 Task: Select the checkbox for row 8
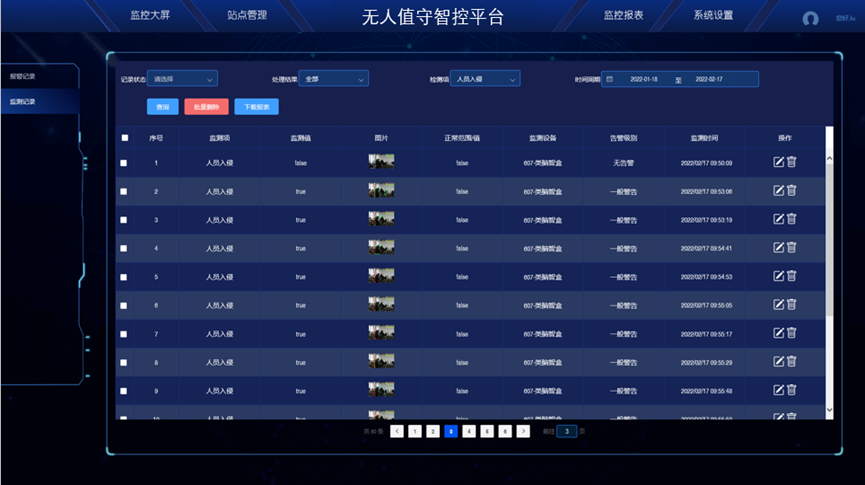pos(124,362)
